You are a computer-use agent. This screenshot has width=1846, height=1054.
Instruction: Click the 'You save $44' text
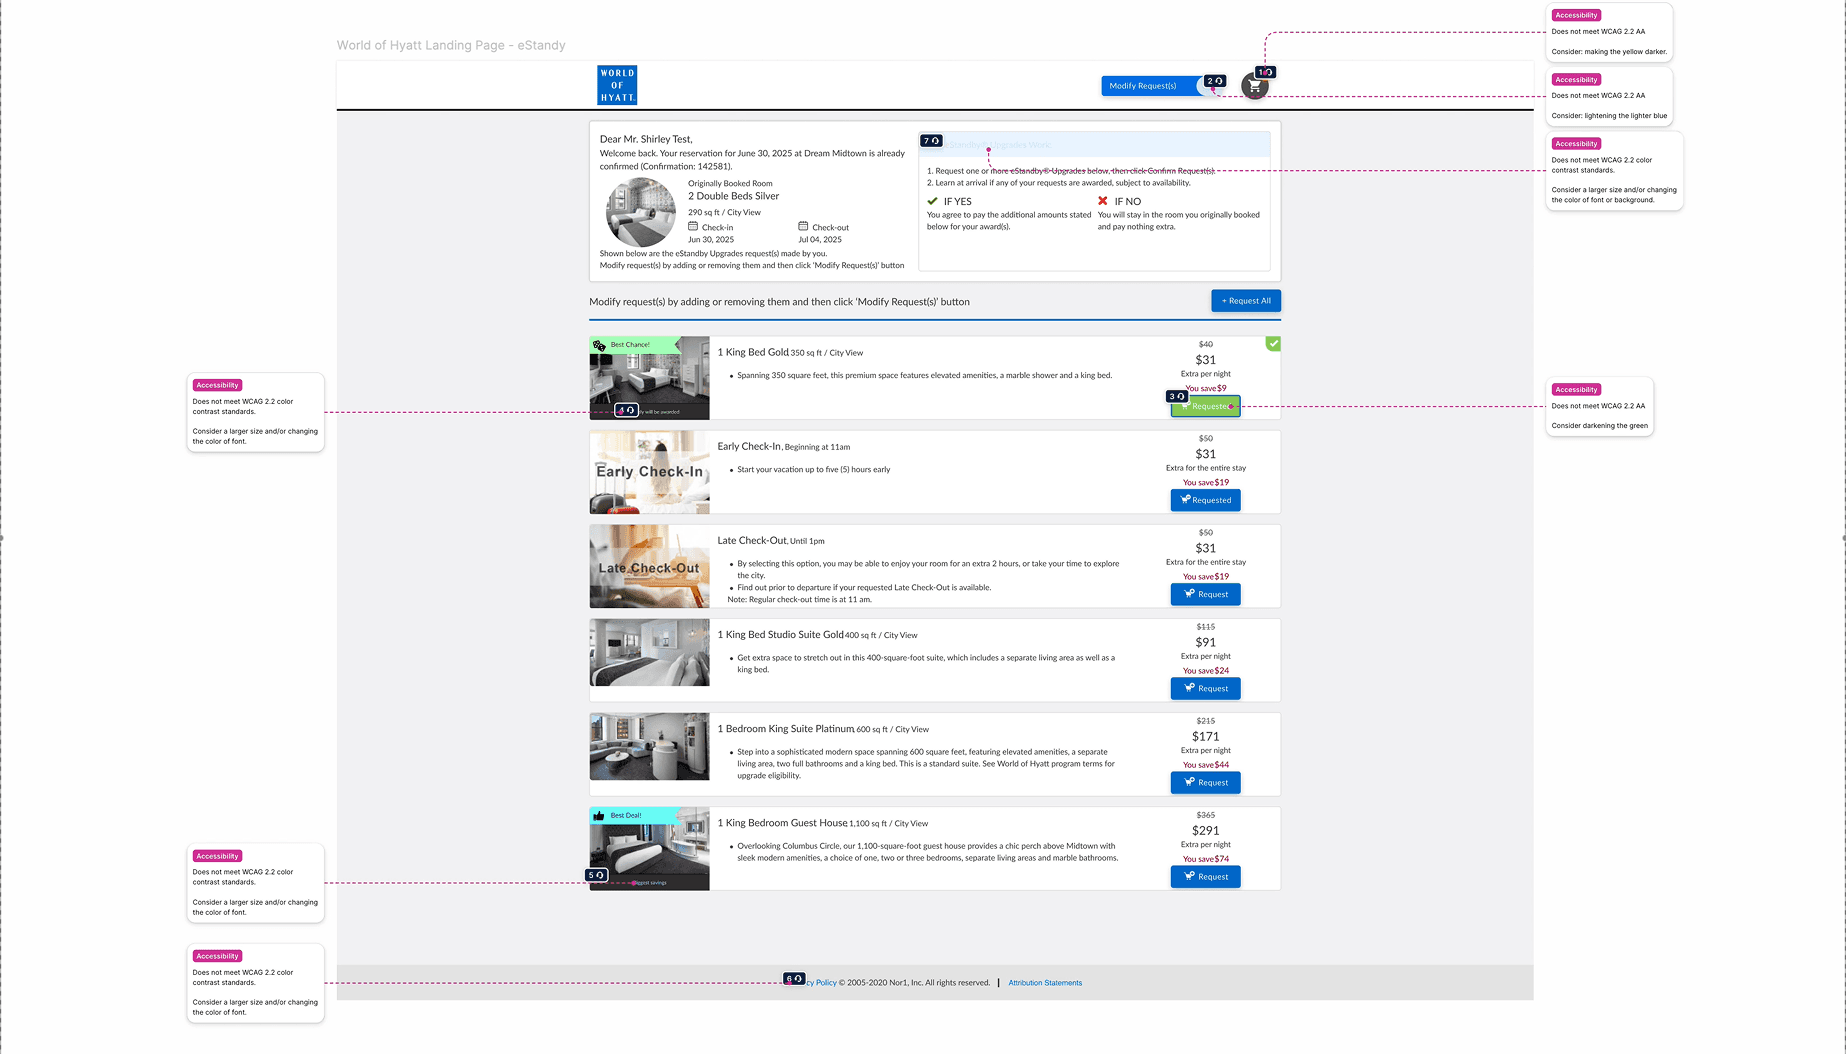coord(1206,765)
